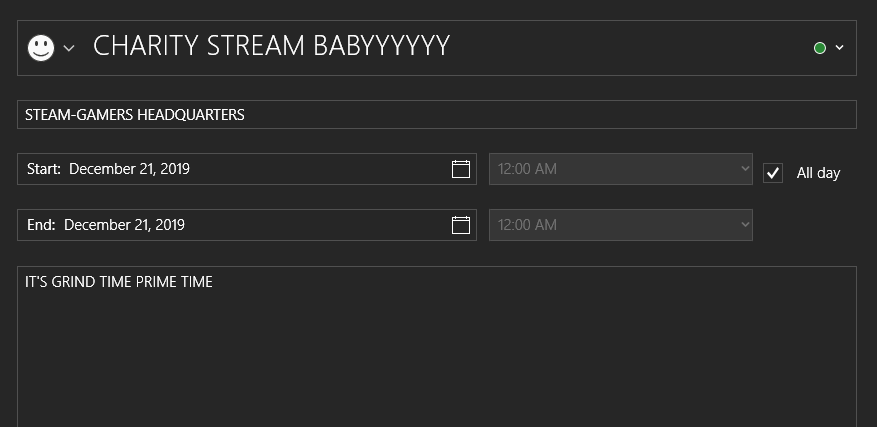Click the End: label in date field

click(41, 225)
